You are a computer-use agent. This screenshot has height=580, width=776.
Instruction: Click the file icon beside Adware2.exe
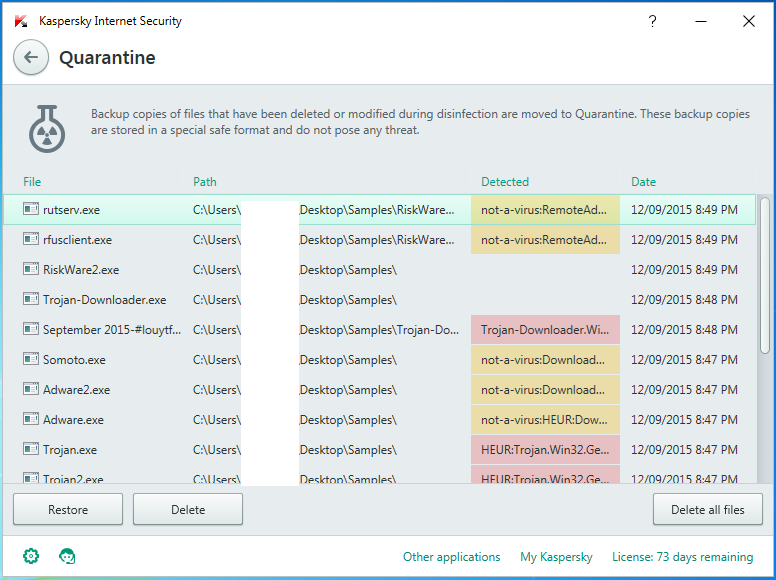31,389
